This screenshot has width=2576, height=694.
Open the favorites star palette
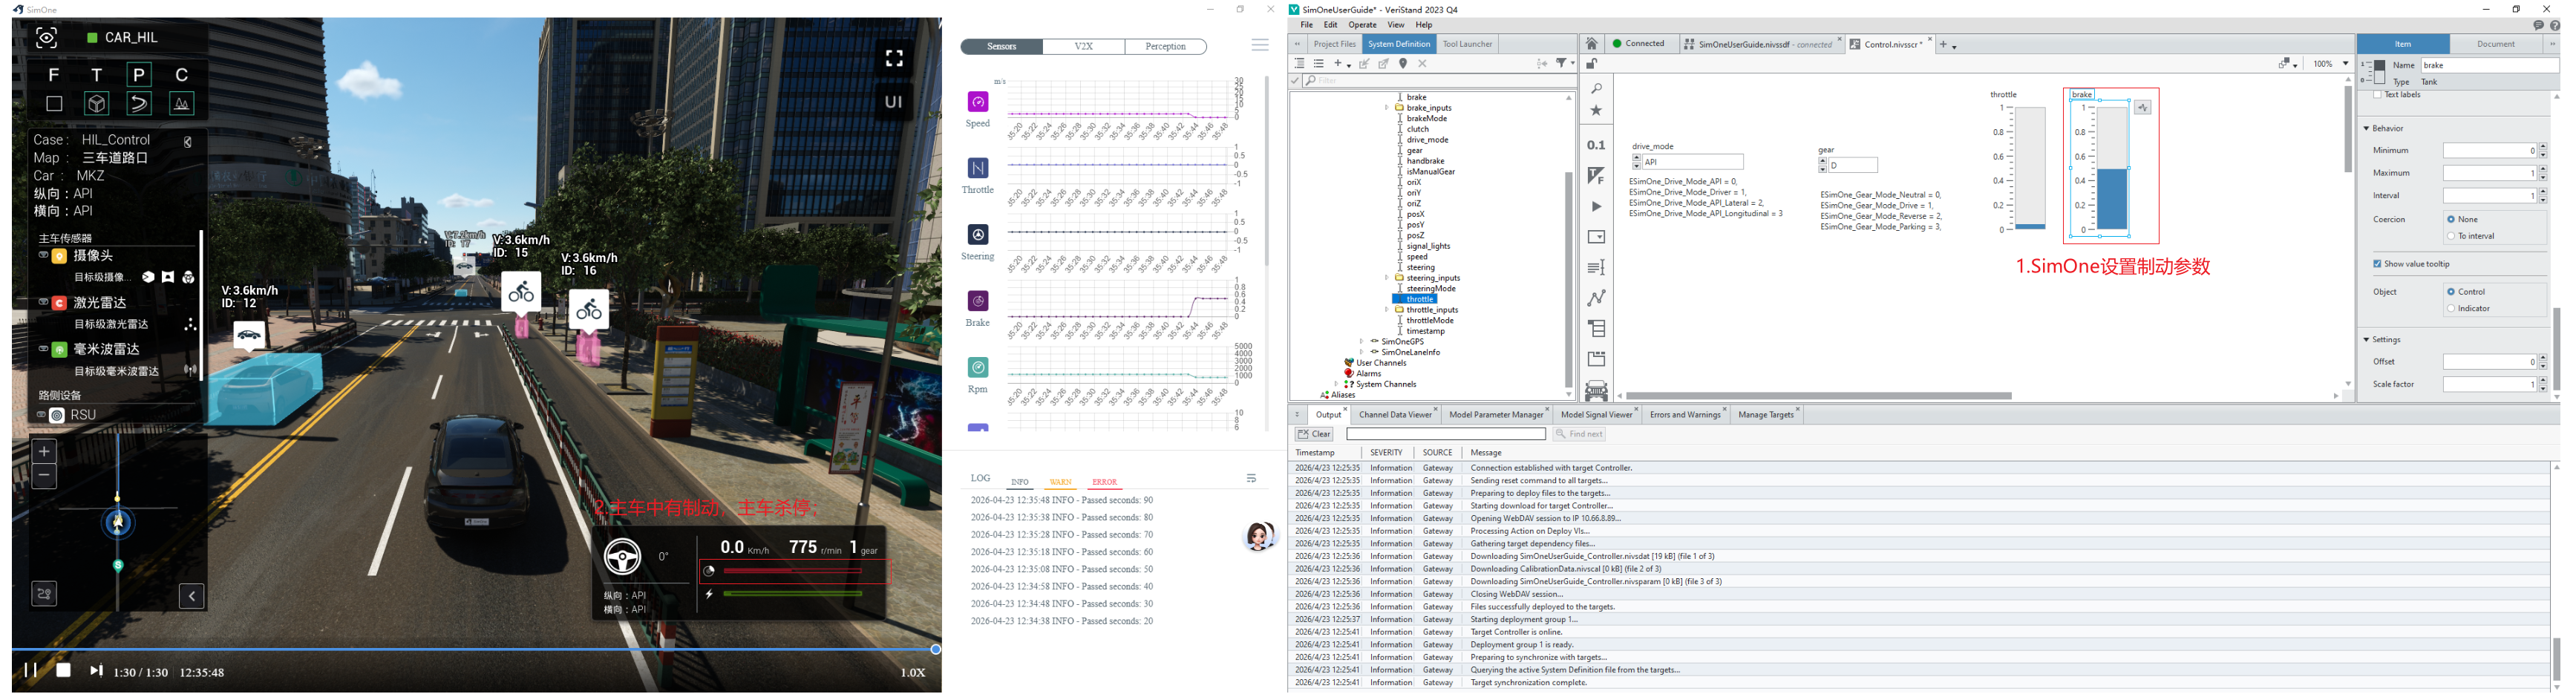tap(1596, 111)
